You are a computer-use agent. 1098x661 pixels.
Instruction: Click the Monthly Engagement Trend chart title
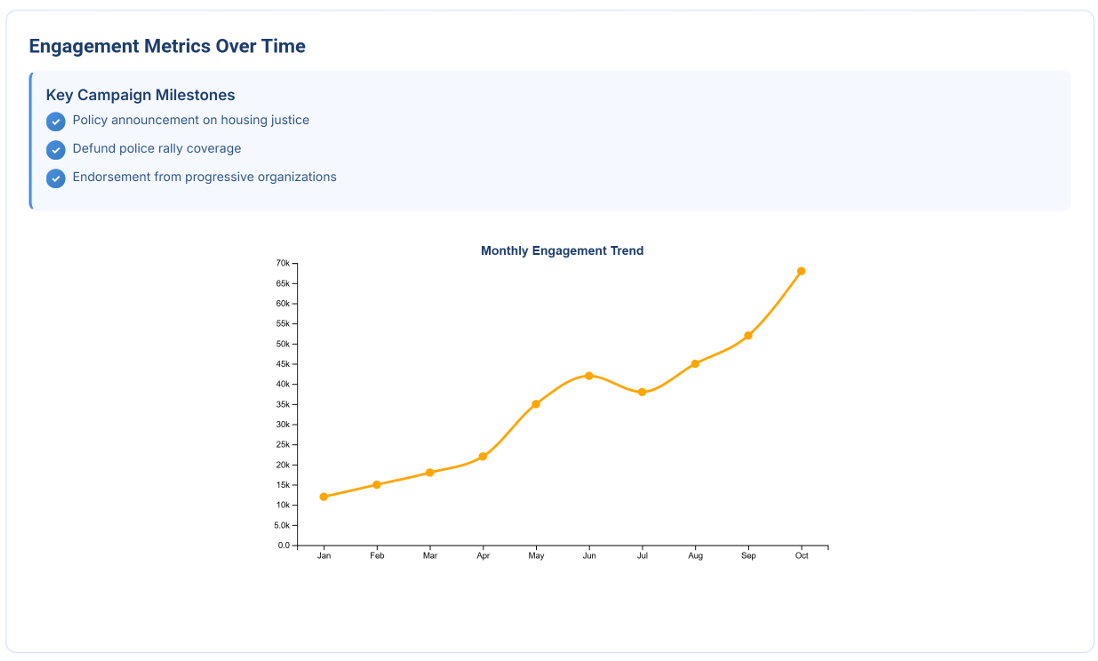[562, 251]
